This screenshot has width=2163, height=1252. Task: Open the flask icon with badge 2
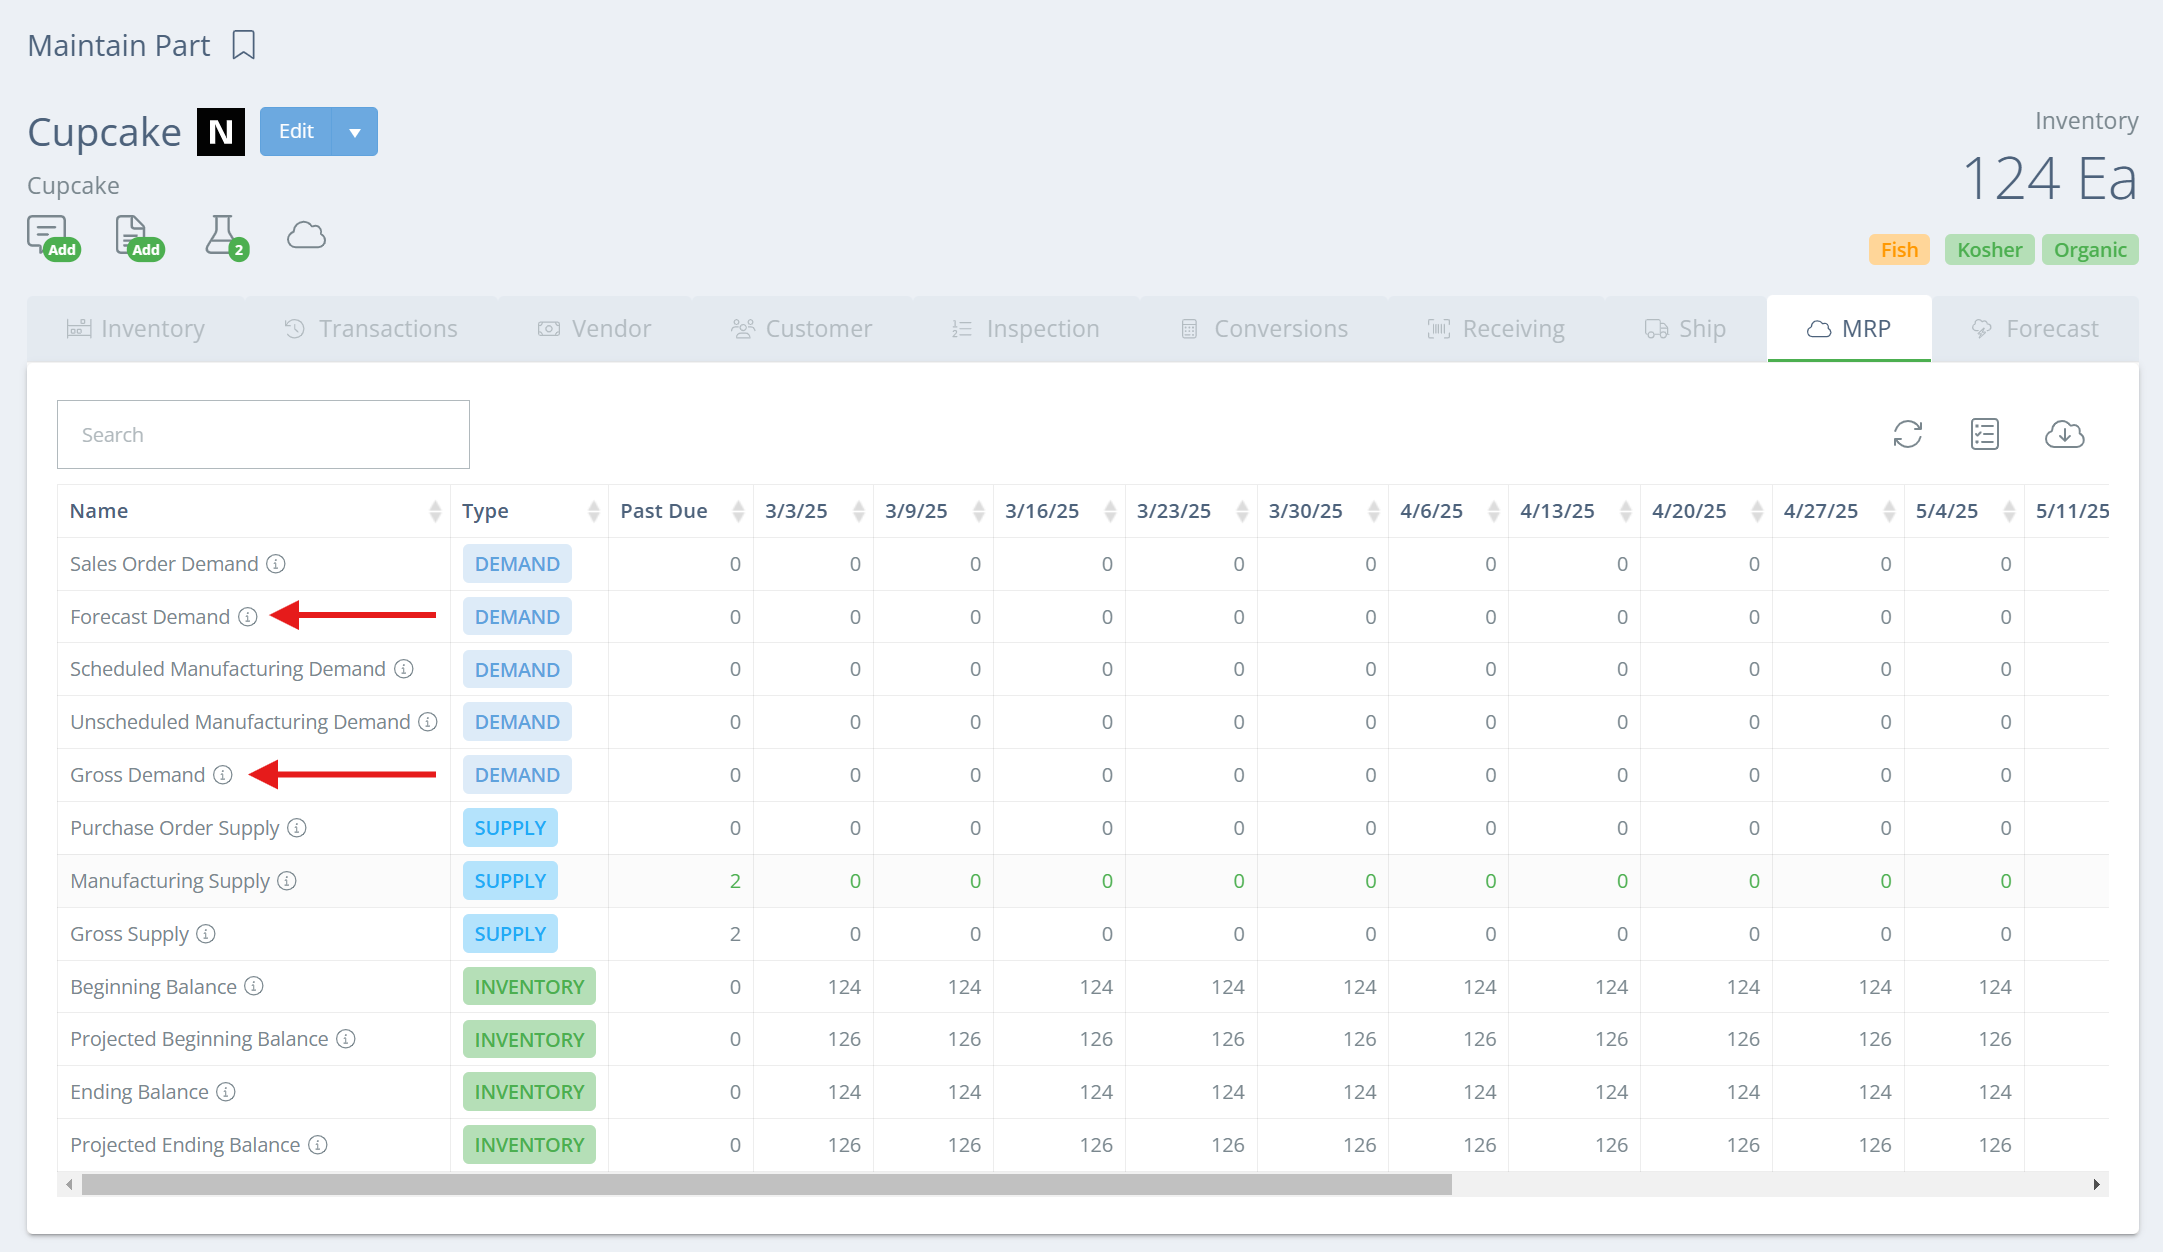tap(222, 235)
